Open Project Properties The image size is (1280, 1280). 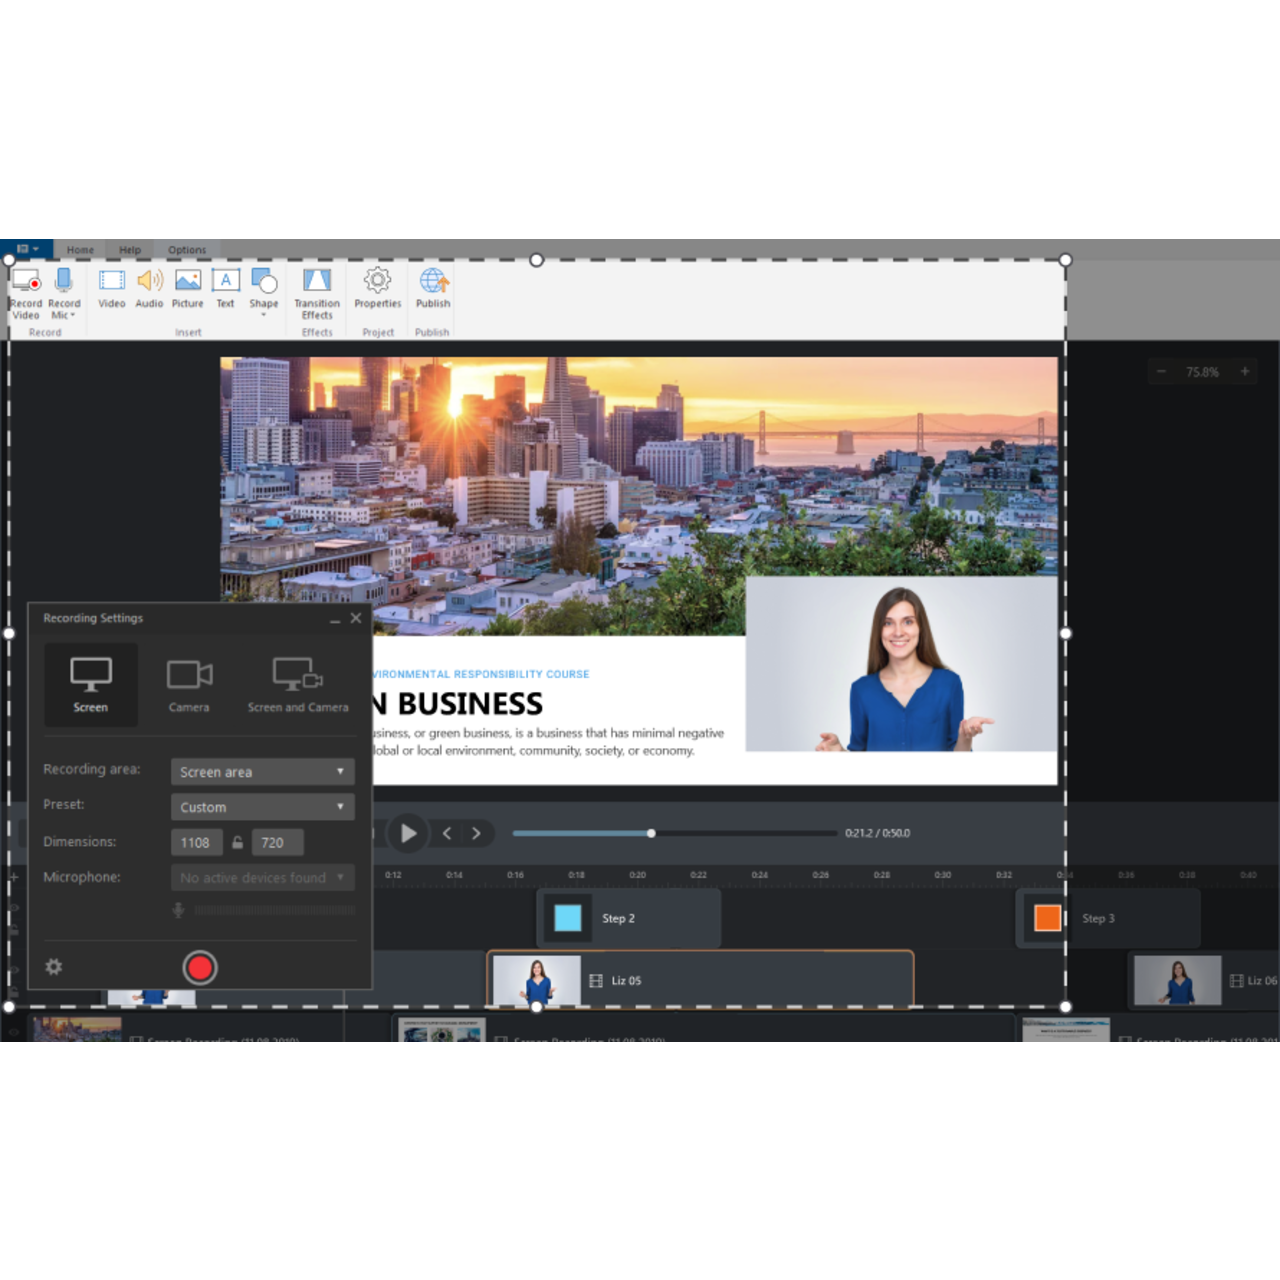tap(377, 290)
